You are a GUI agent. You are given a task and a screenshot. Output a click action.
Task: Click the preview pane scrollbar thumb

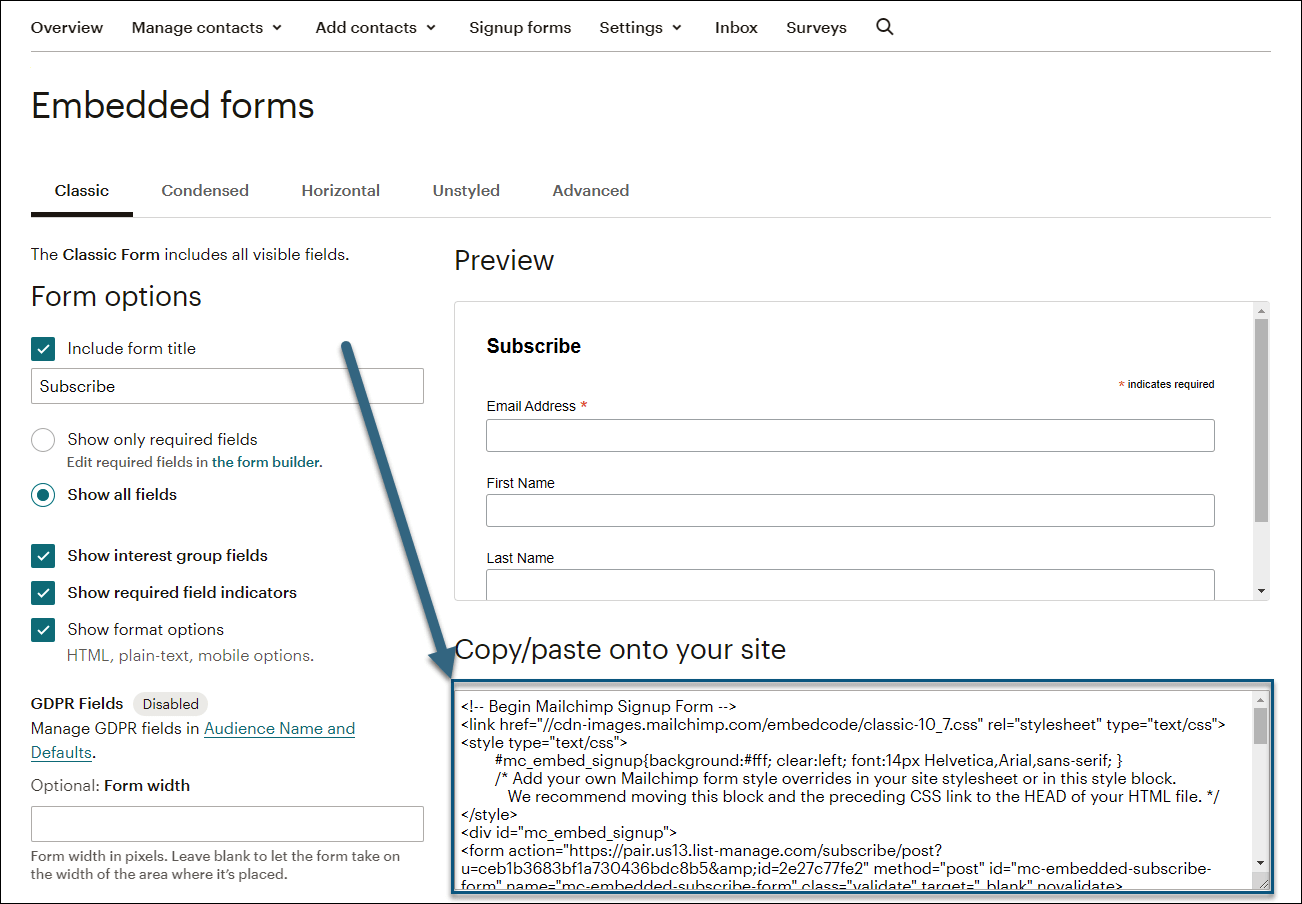(x=1261, y=420)
